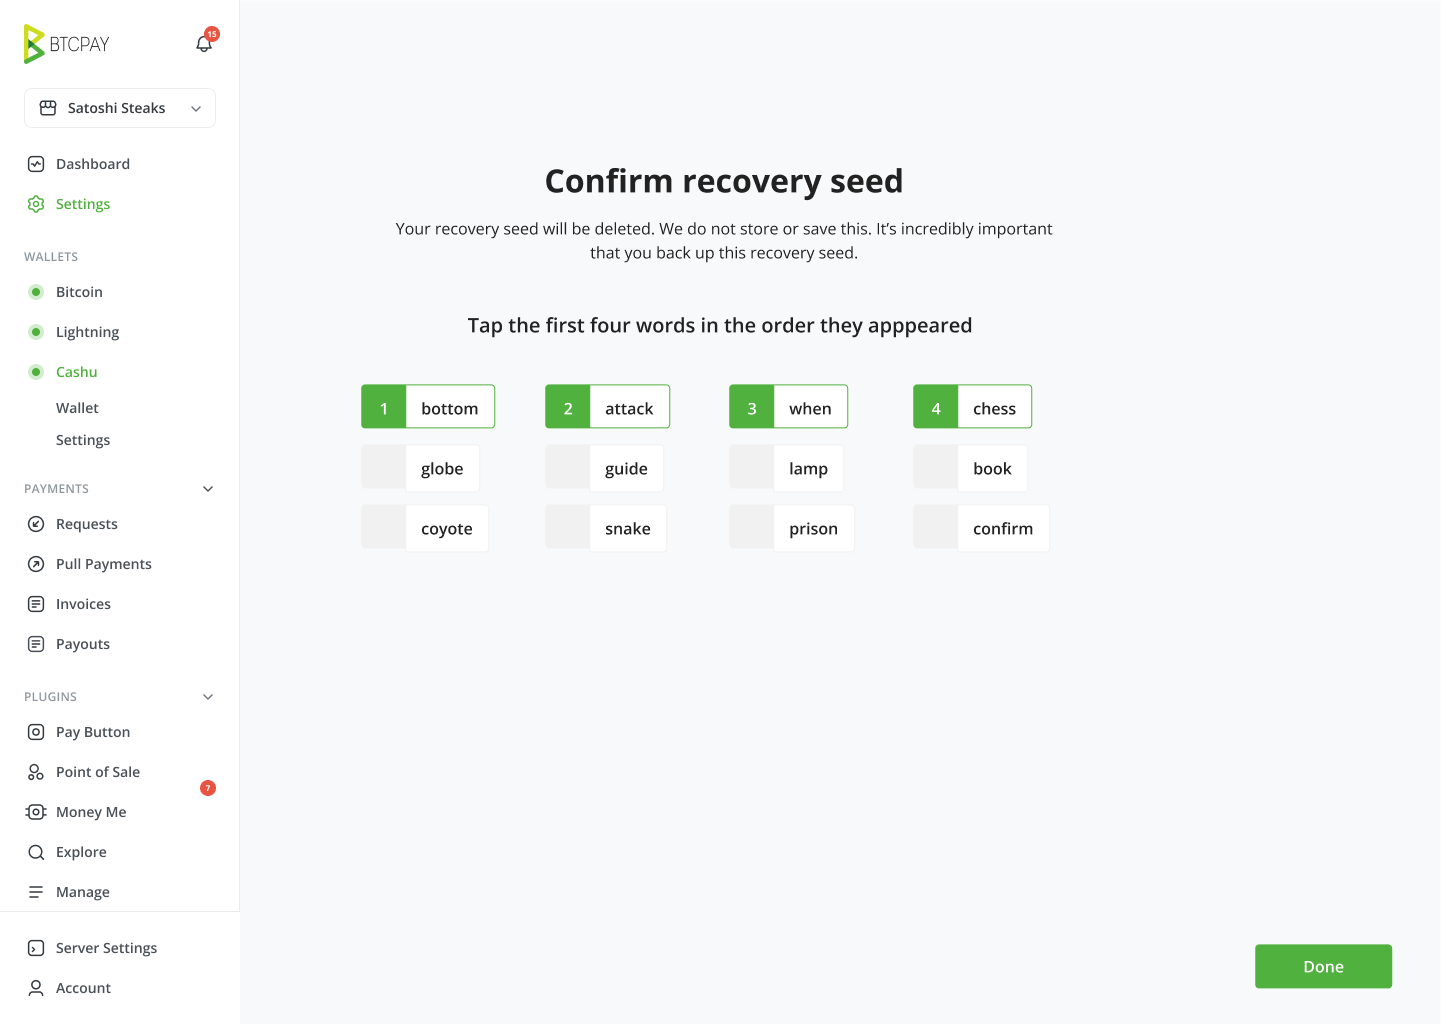Click the Settings gear icon
This screenshot has width=1441, height=1025.
36,204
